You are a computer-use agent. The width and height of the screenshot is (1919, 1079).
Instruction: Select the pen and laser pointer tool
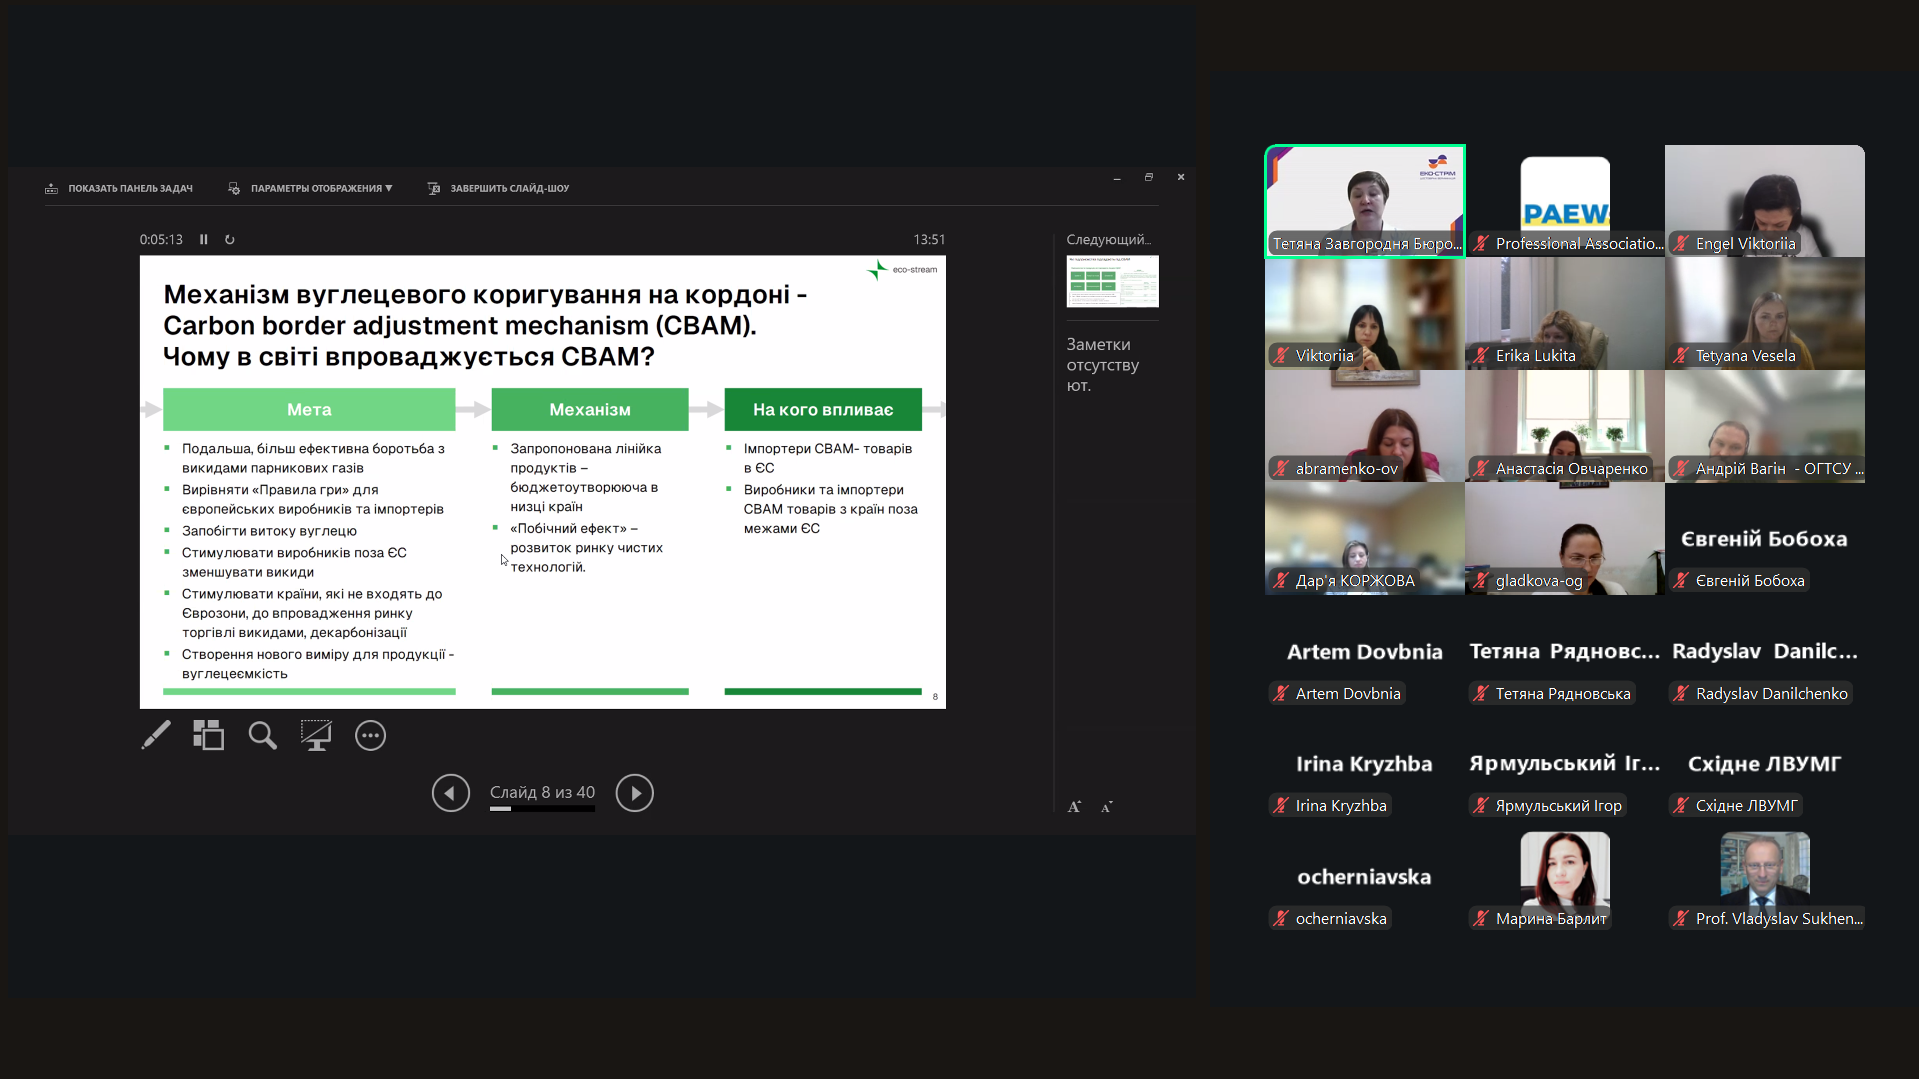pos(156,735)
